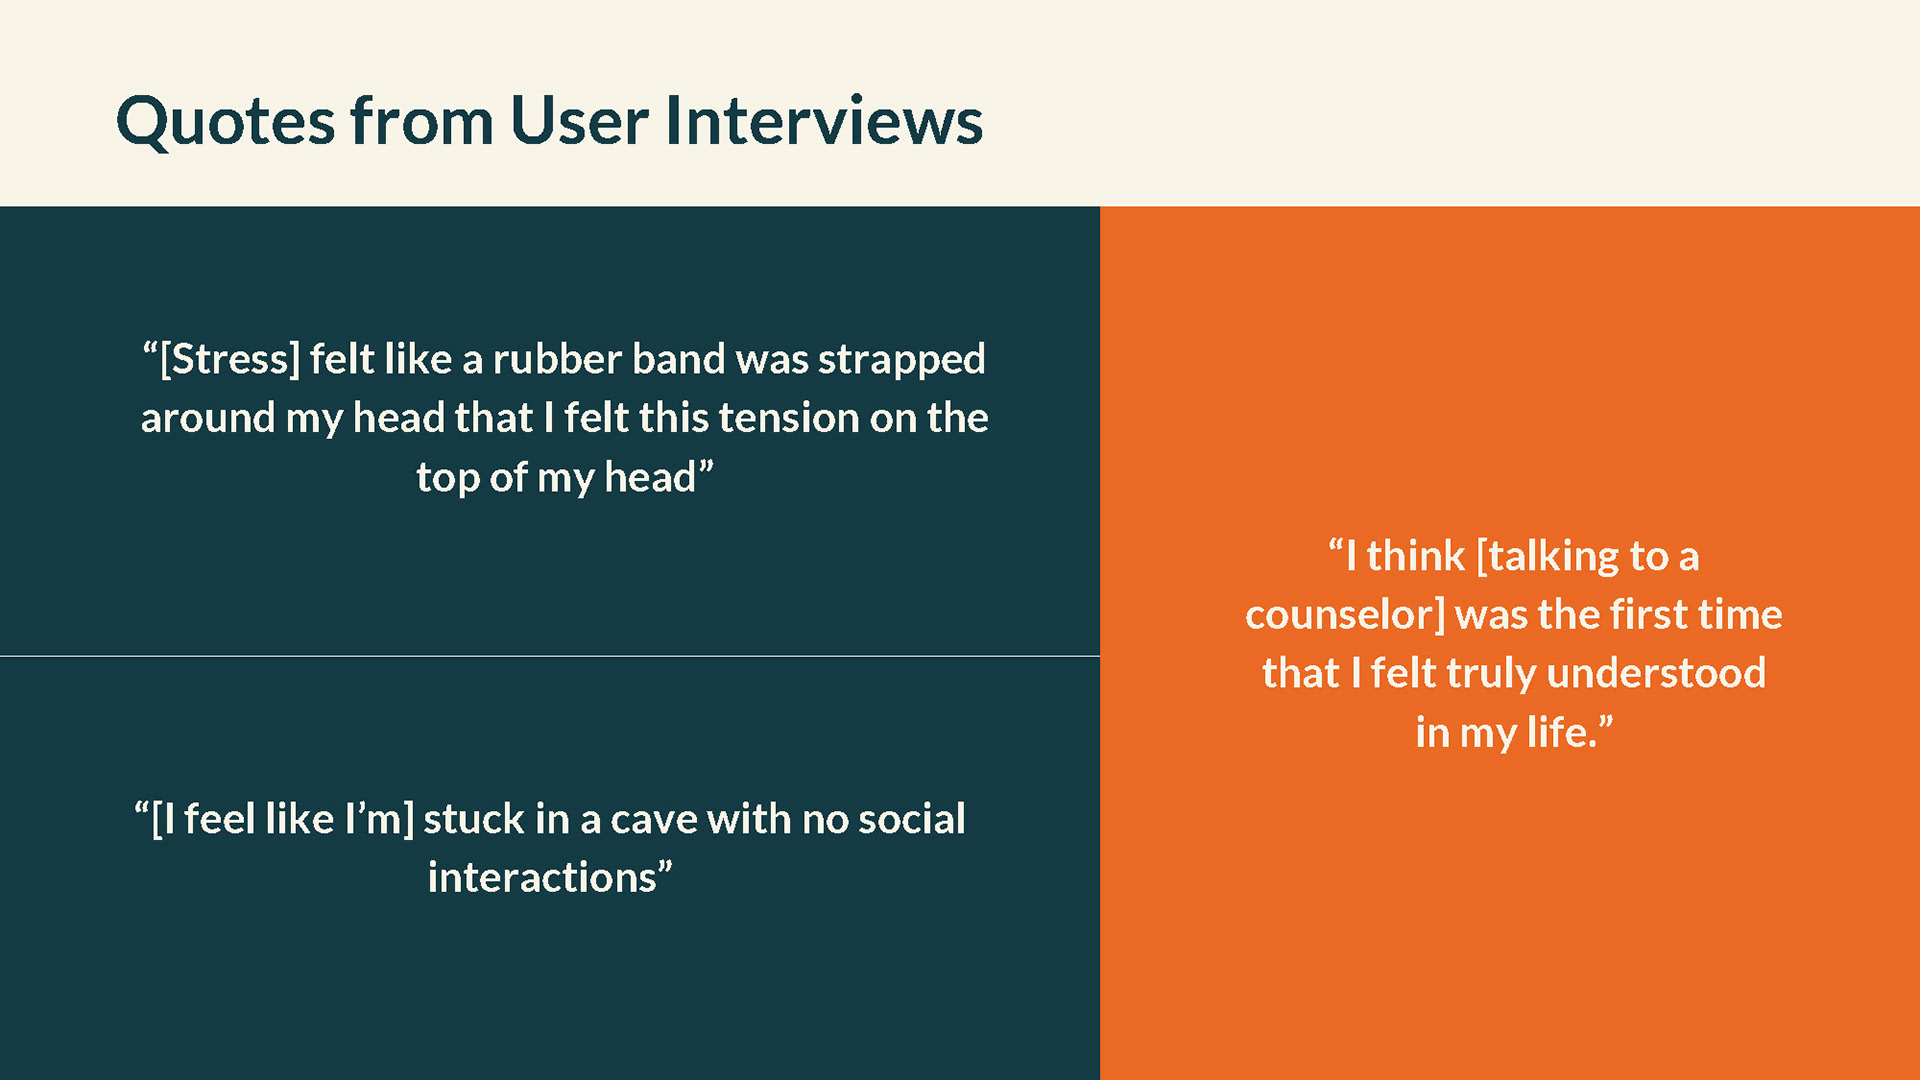Click the thin divider line between the teal quotes
1920x1080 pixels.
click(550, 656)
